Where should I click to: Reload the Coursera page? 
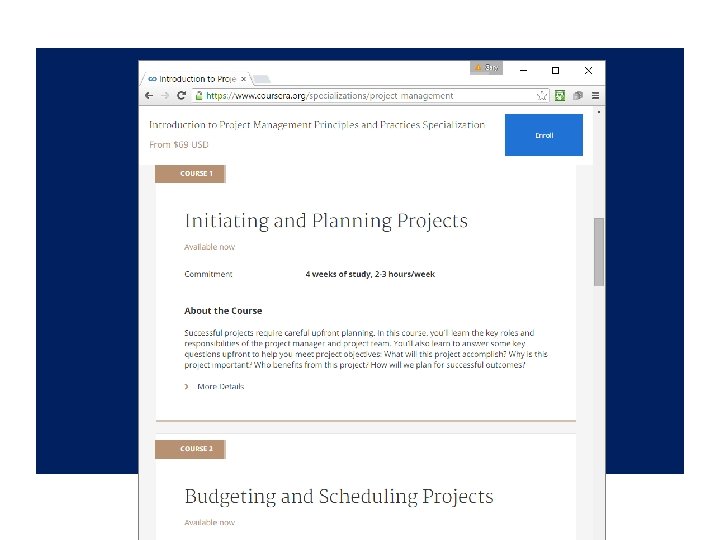181,96
